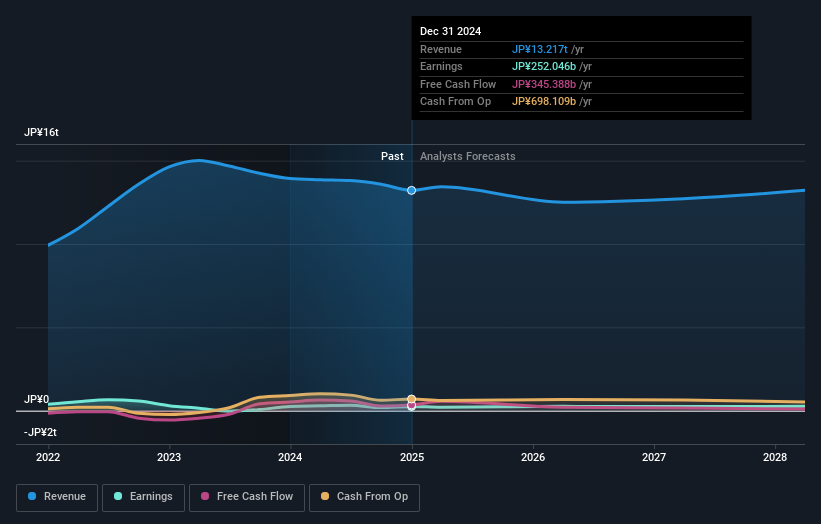
Task: Click the 2028 x-axis label
Action: [775, 457]
